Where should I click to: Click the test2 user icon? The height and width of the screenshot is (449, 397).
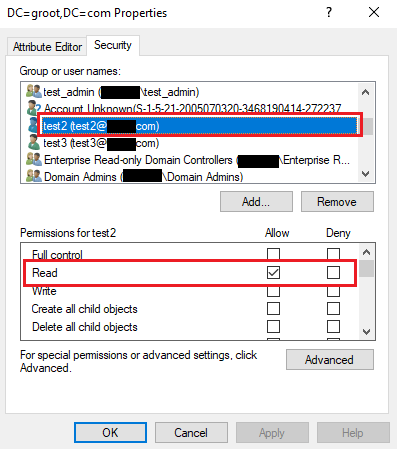33,125
